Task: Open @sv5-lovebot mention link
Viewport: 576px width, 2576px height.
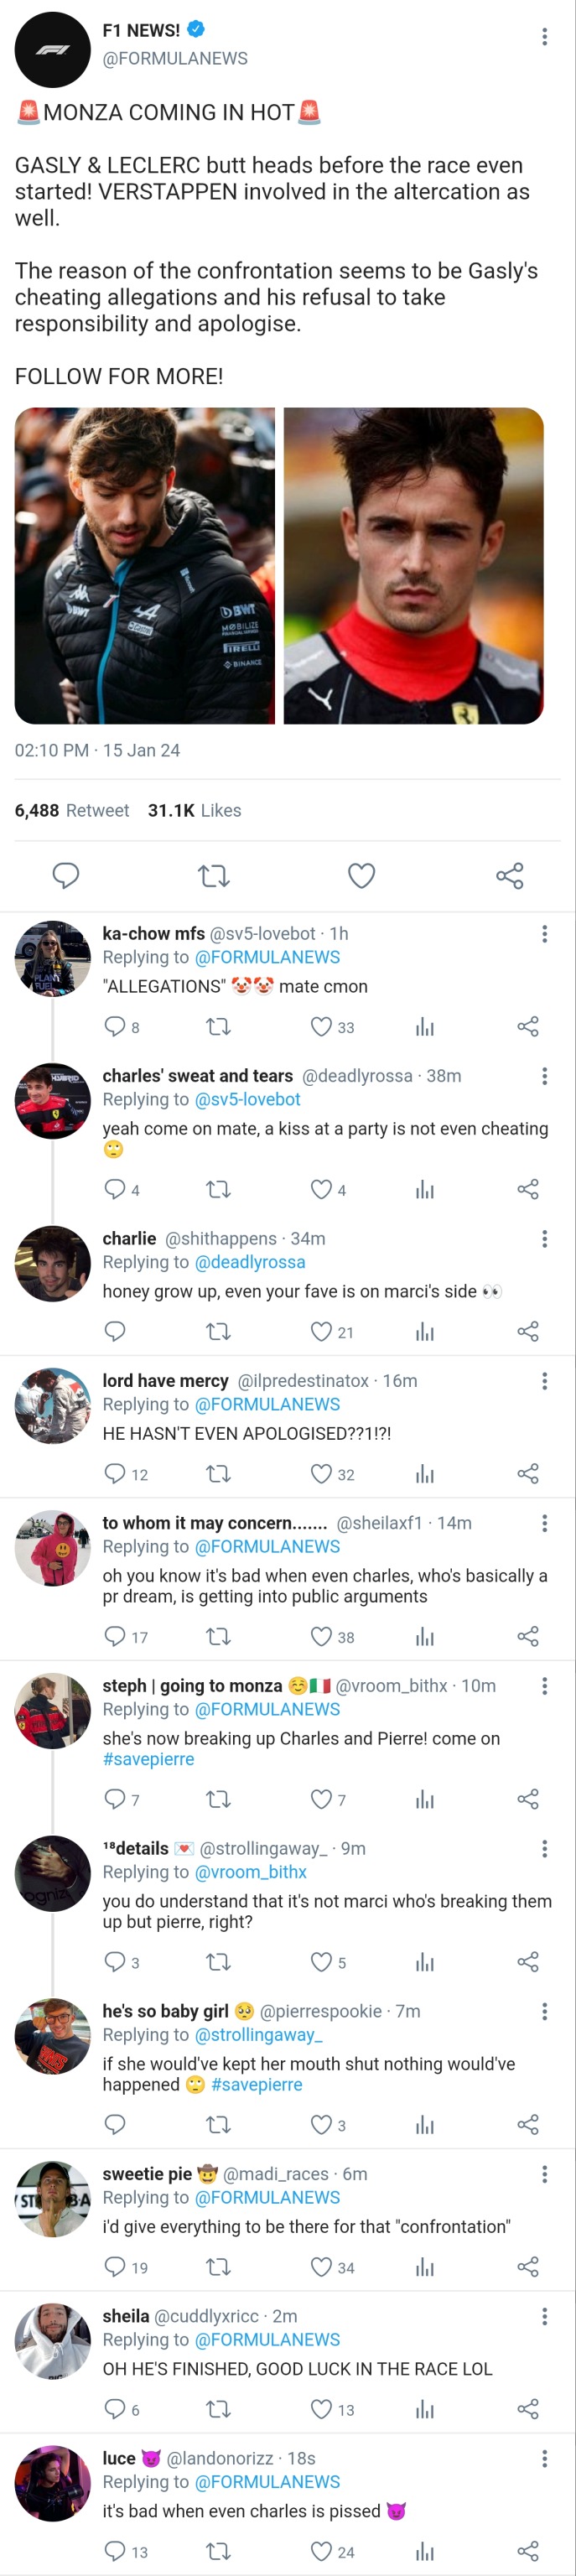Action: 248,1099
